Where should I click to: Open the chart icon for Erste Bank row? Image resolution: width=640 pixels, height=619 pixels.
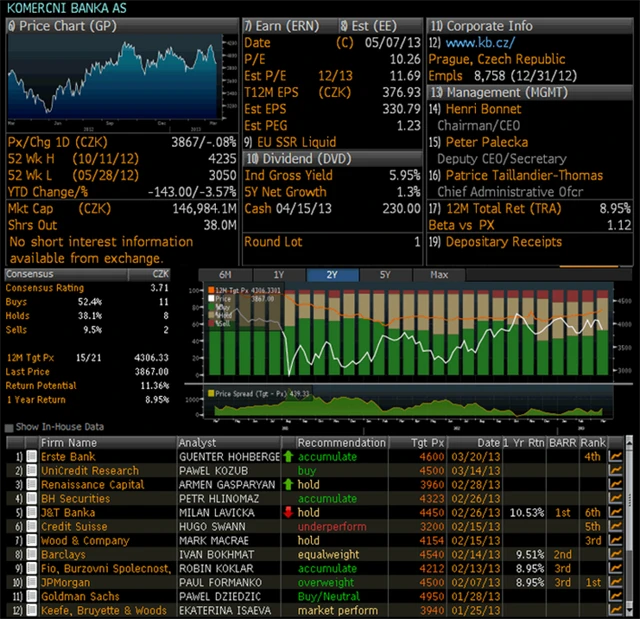pyautogui.click(x=616, y=457)
